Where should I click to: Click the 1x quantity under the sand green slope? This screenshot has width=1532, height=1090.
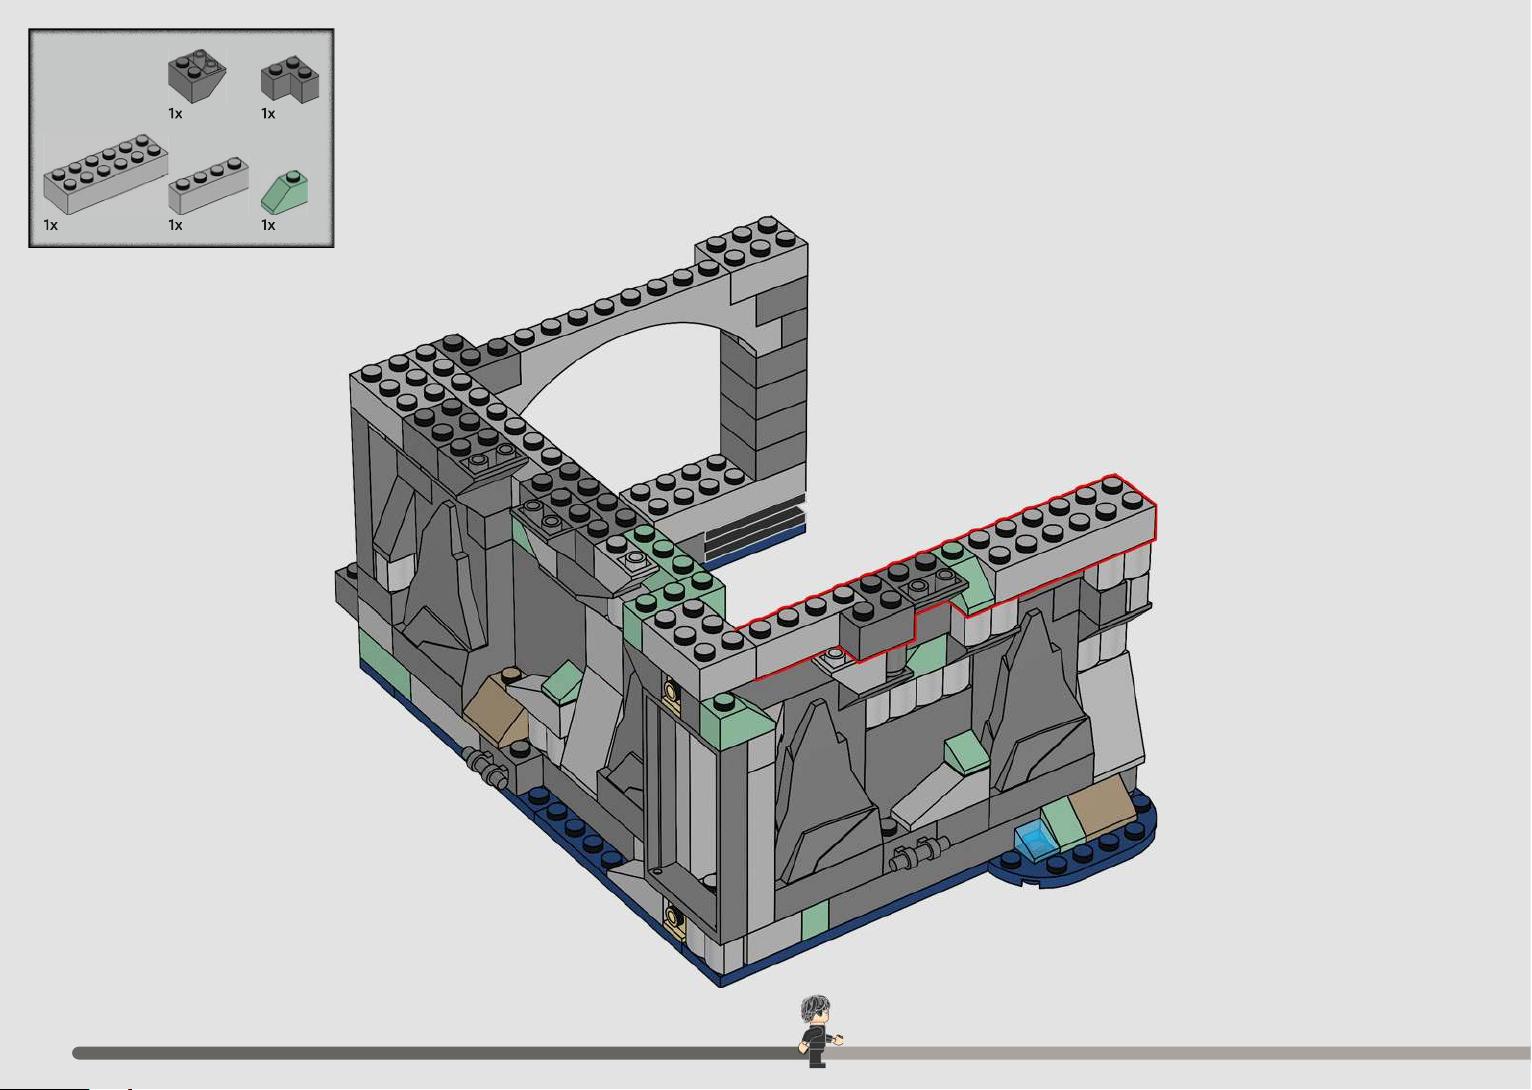(x=268, y=225)
